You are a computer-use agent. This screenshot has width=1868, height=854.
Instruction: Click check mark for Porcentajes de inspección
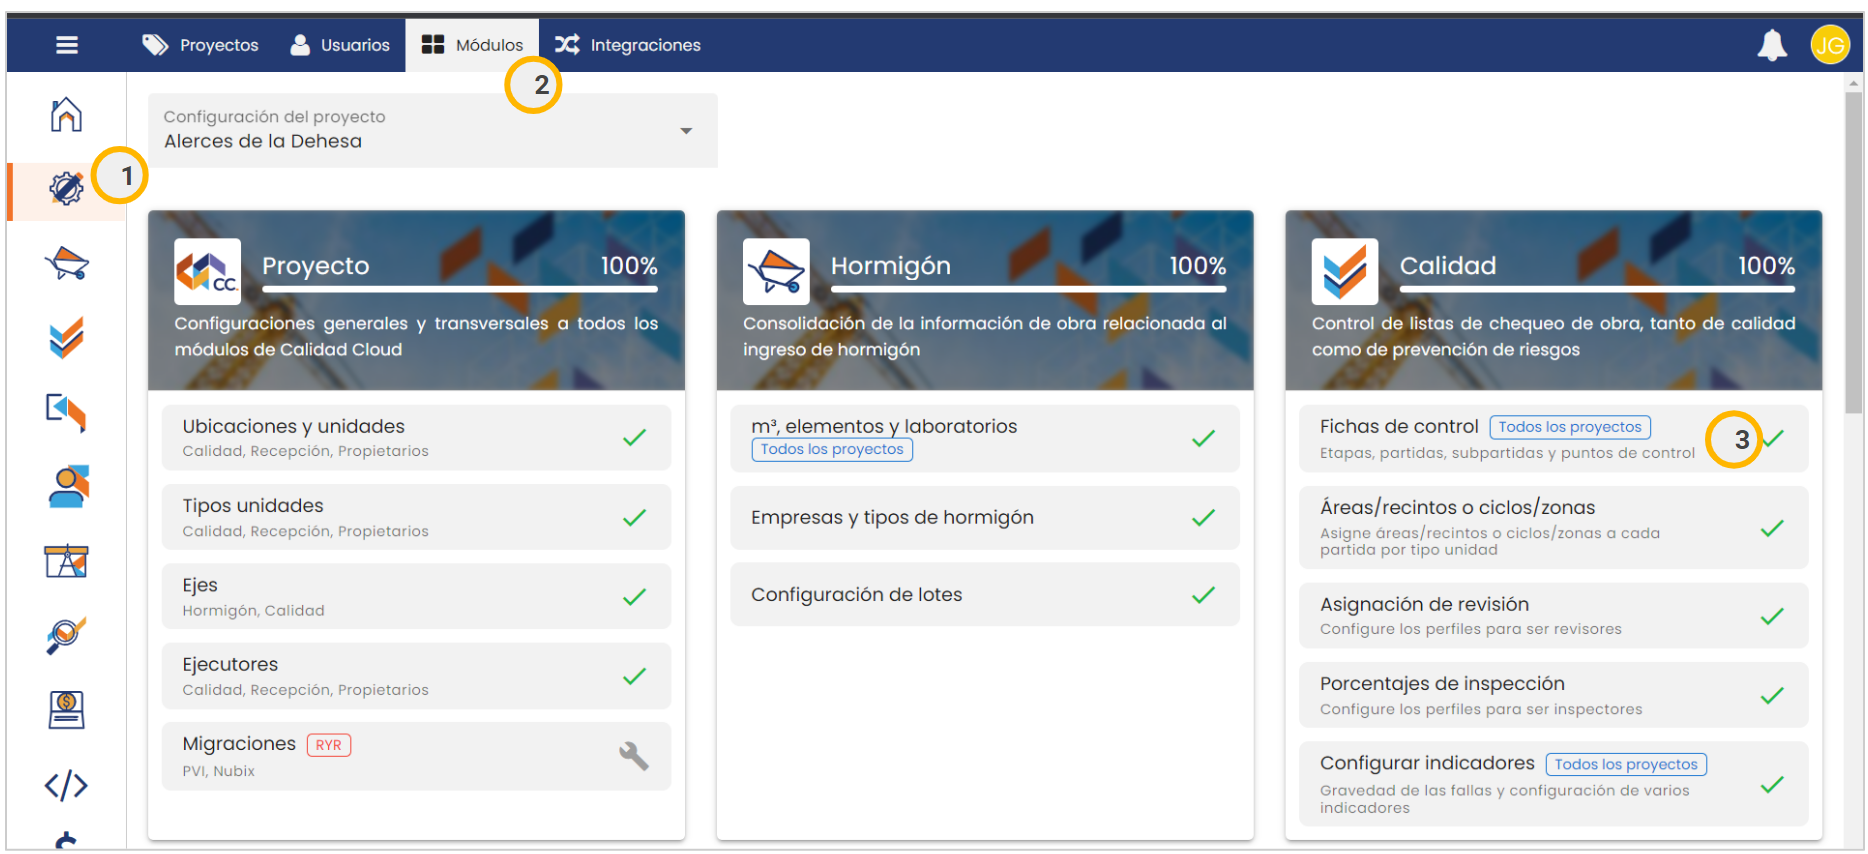[1772, 695]
